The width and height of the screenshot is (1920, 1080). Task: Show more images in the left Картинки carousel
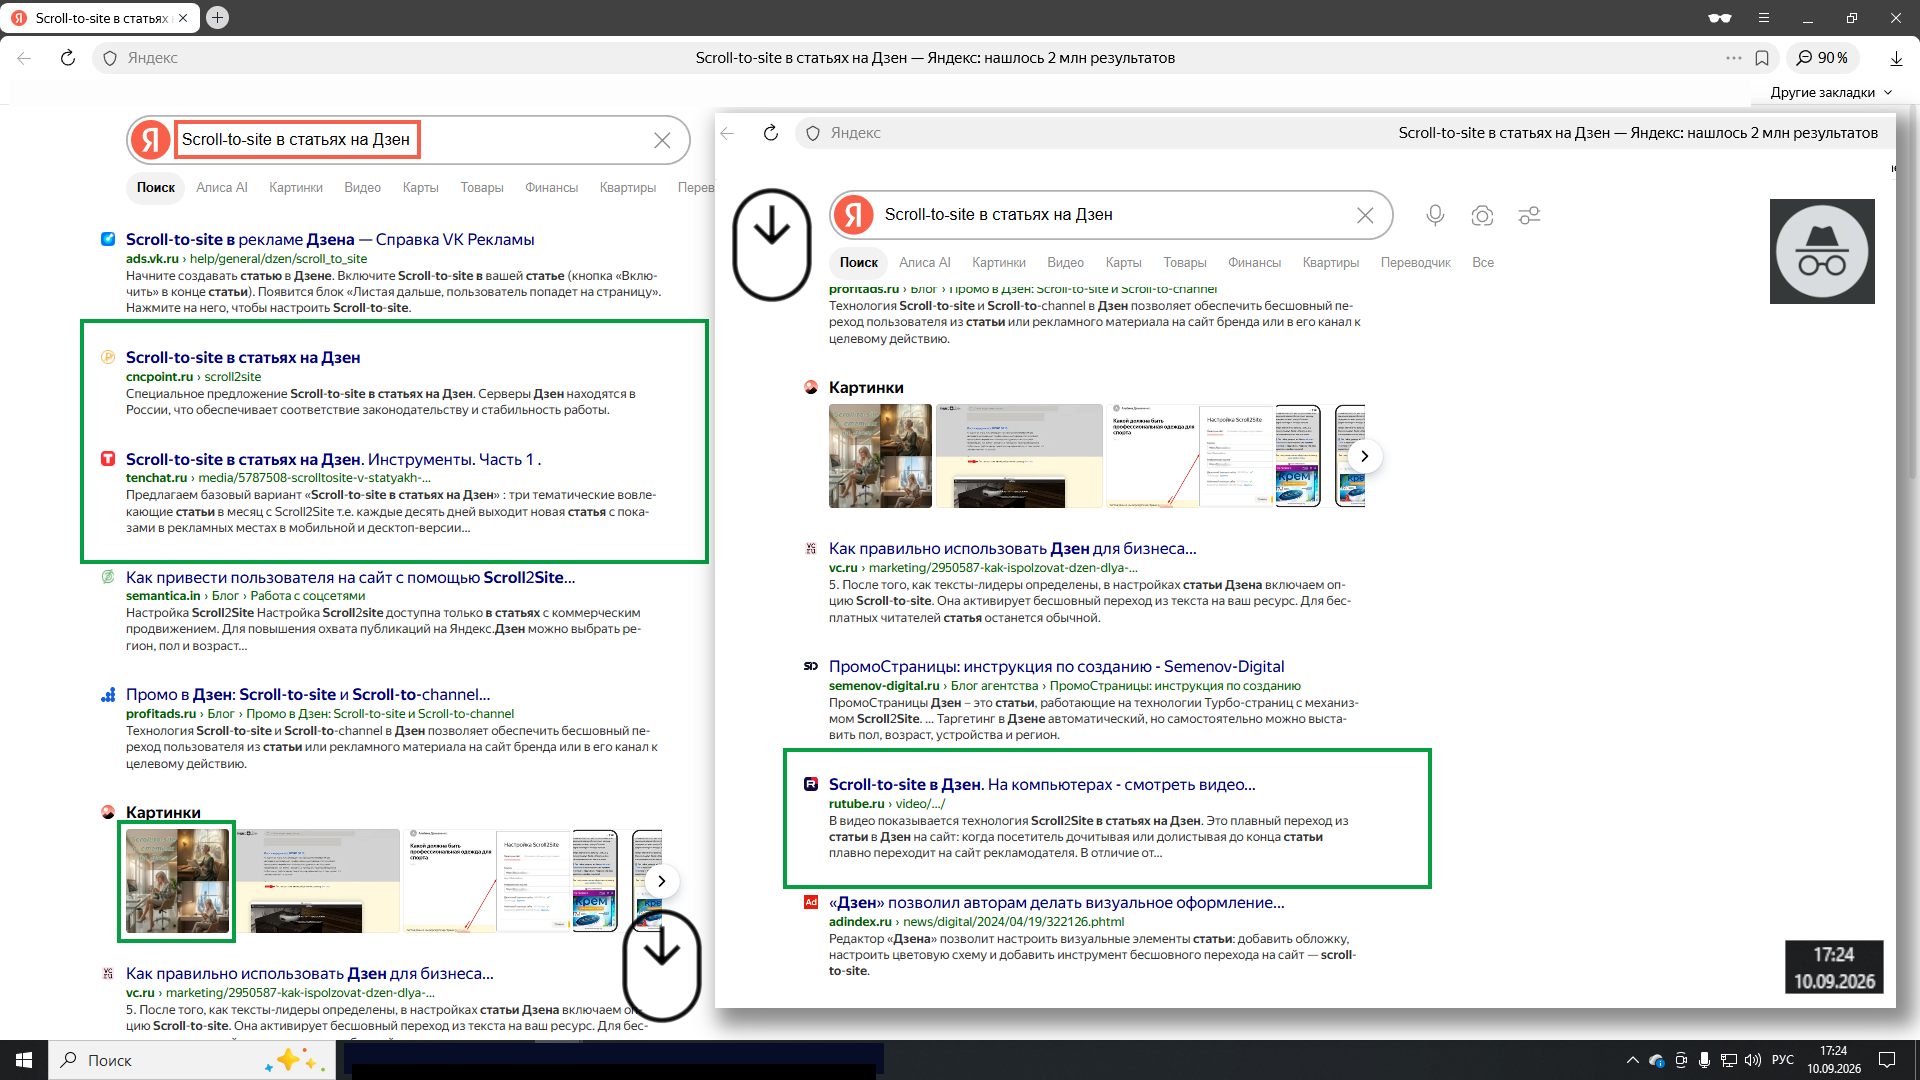click(661, 881)
